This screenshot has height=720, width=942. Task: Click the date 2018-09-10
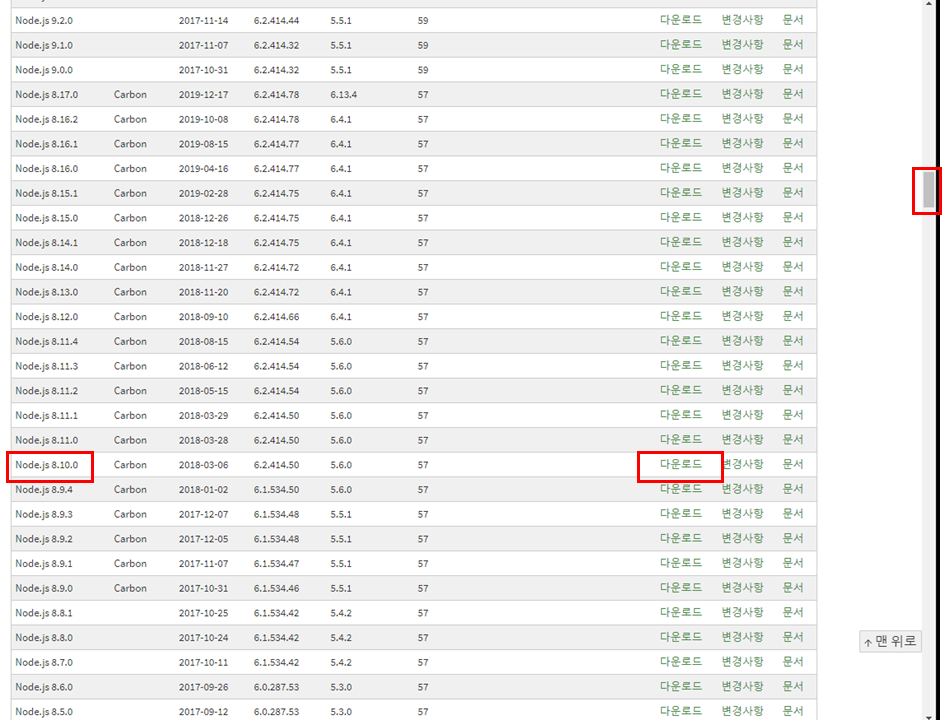point(204,317)
